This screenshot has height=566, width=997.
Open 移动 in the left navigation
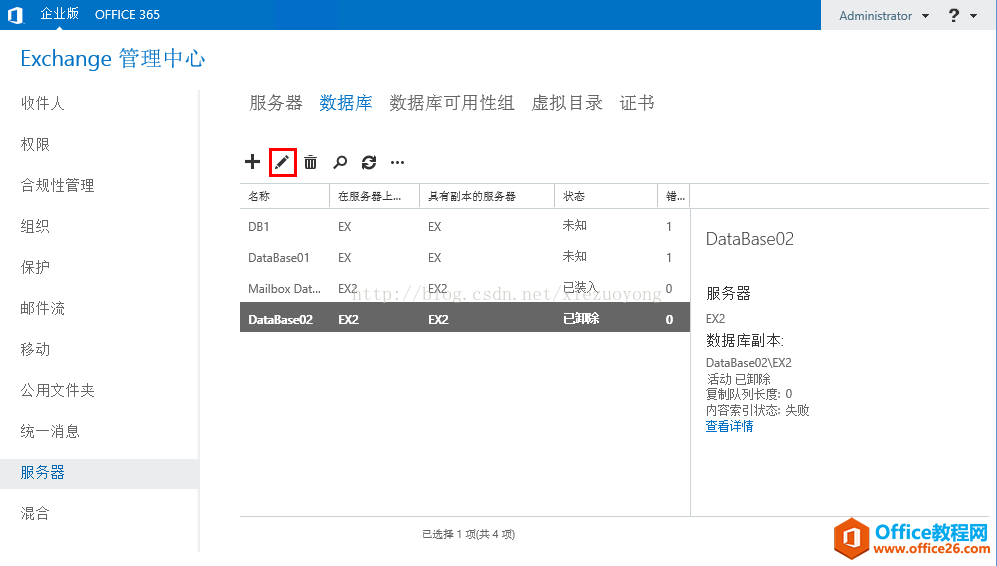point(35,349)
